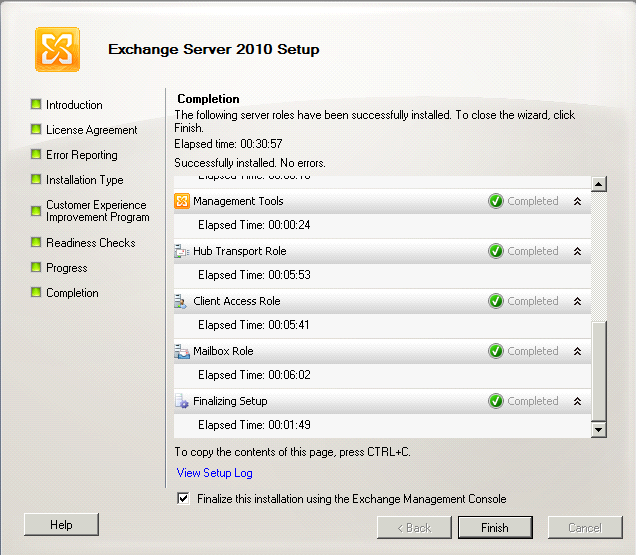636x555 pixels.
Task: Click Elapsed Time 00:05:53 text
Action: tap(254, 275)
